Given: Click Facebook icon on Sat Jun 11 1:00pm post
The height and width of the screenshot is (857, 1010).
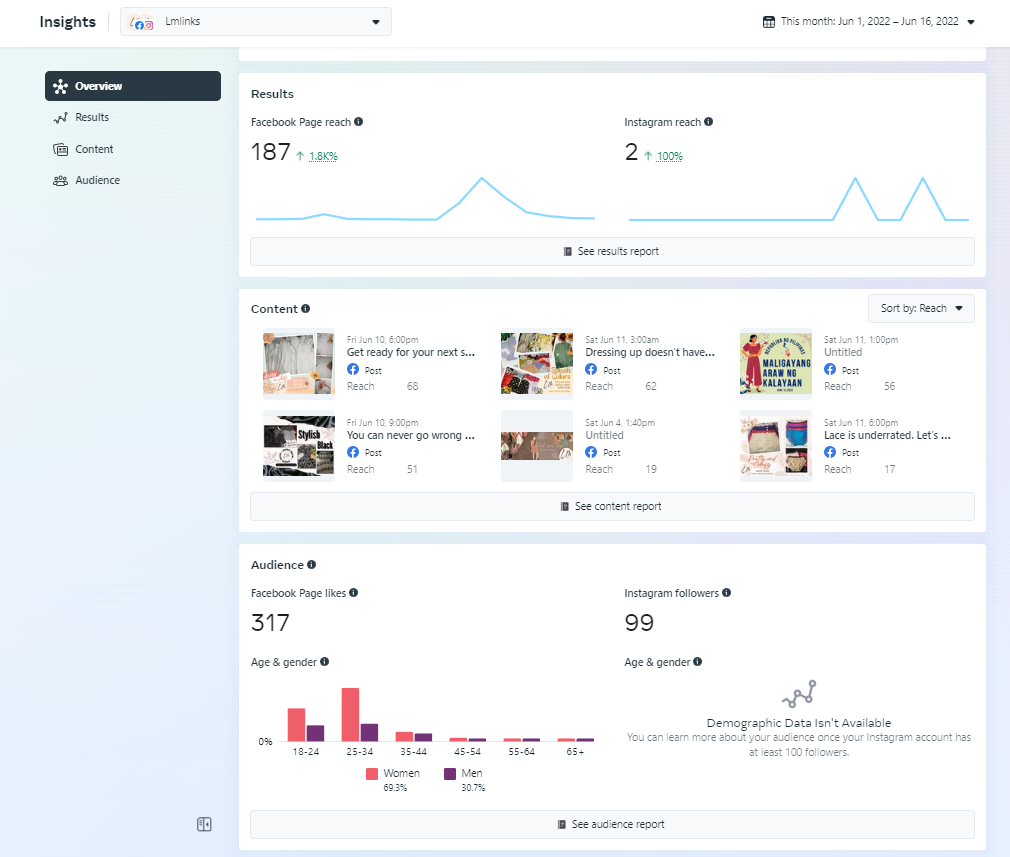Looking at the screenshot, I should (x=830, y=369).
